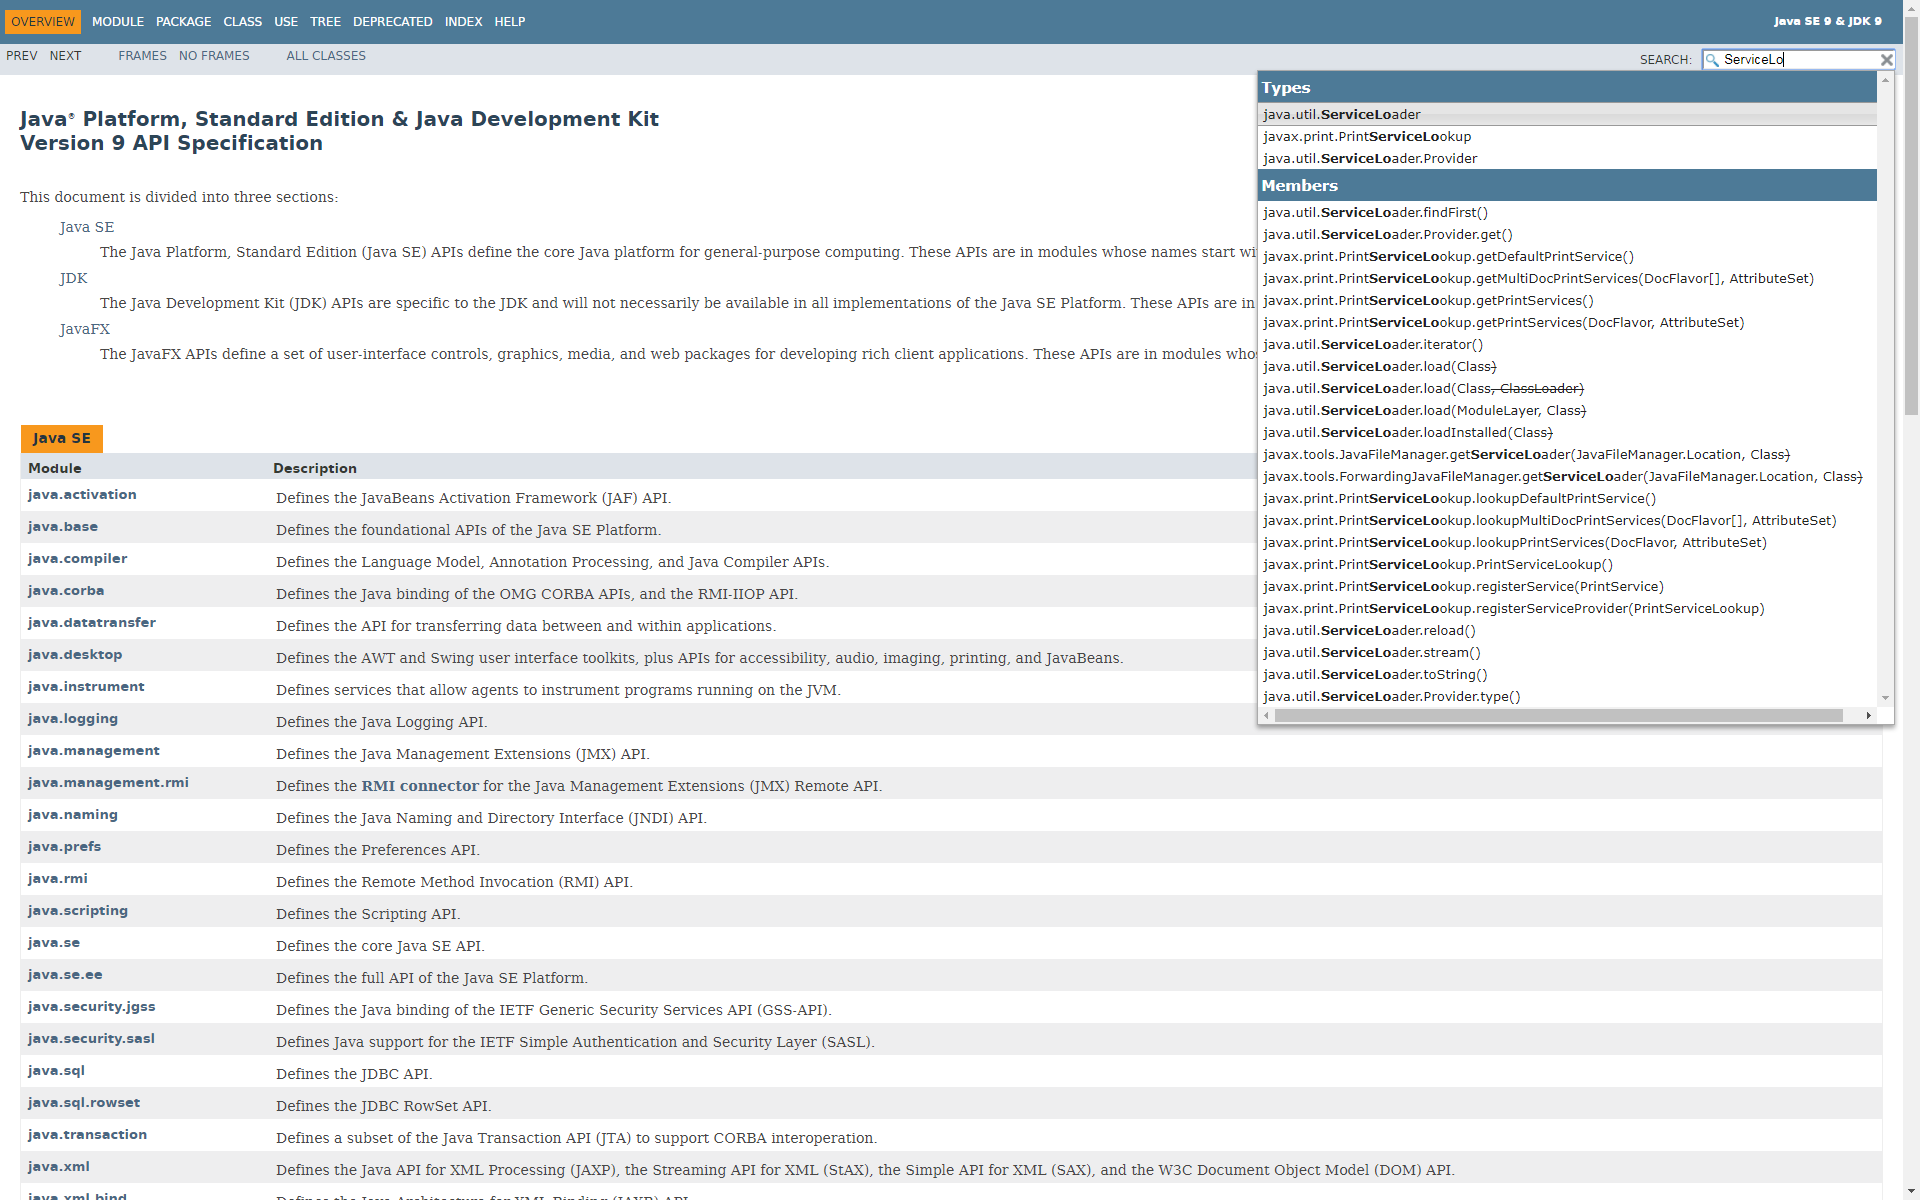1920x1200 pixels.
Task: Open the java.corba module link
Action: [66, 591]
